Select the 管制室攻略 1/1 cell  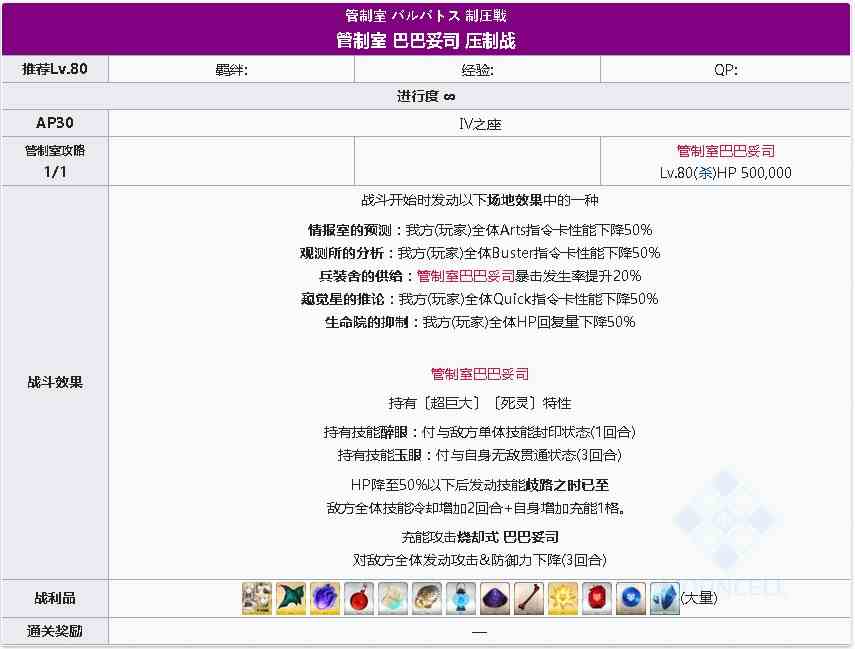55,161
